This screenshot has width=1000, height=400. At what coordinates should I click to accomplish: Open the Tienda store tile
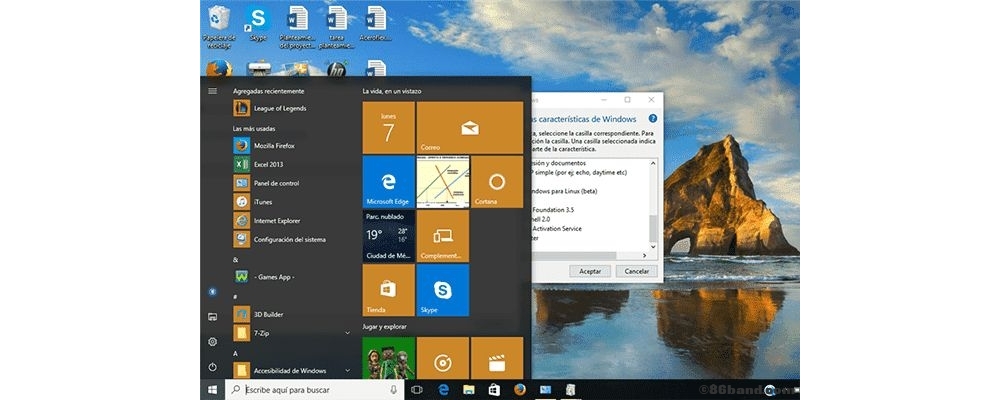(x=388, y=290)
